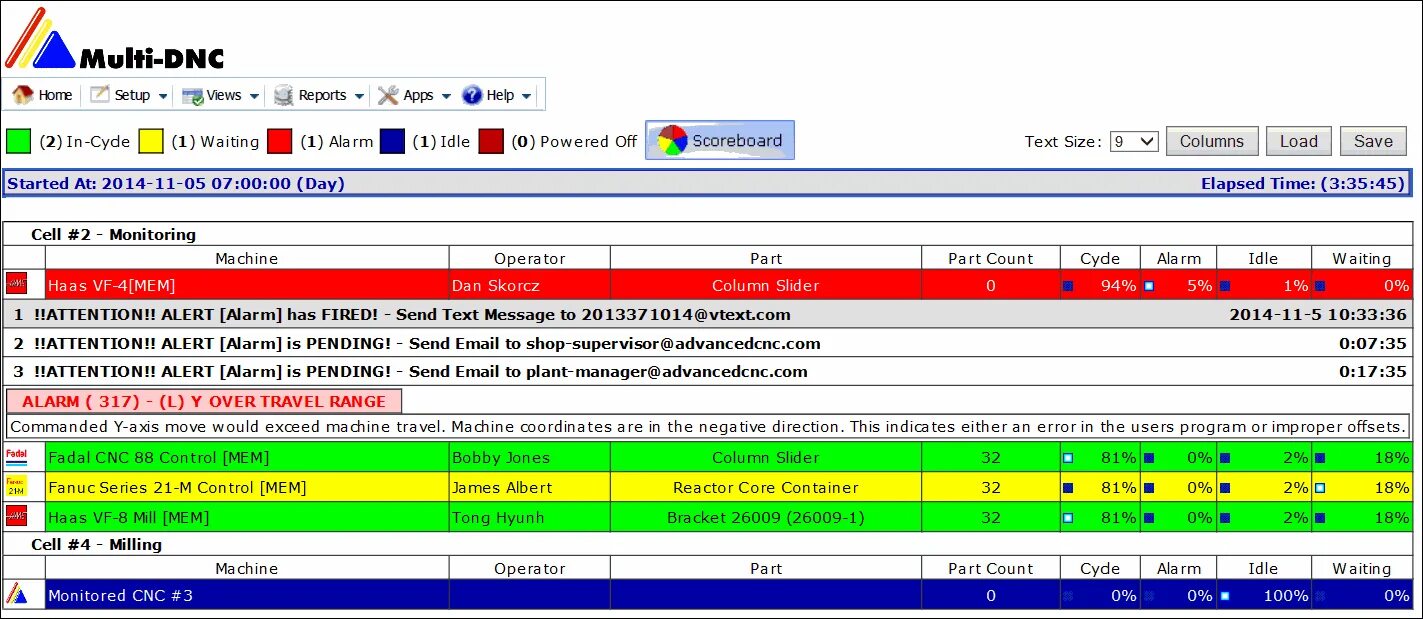Select Fanuc Series 21-M Control [MEM] machine

(177, 488)
